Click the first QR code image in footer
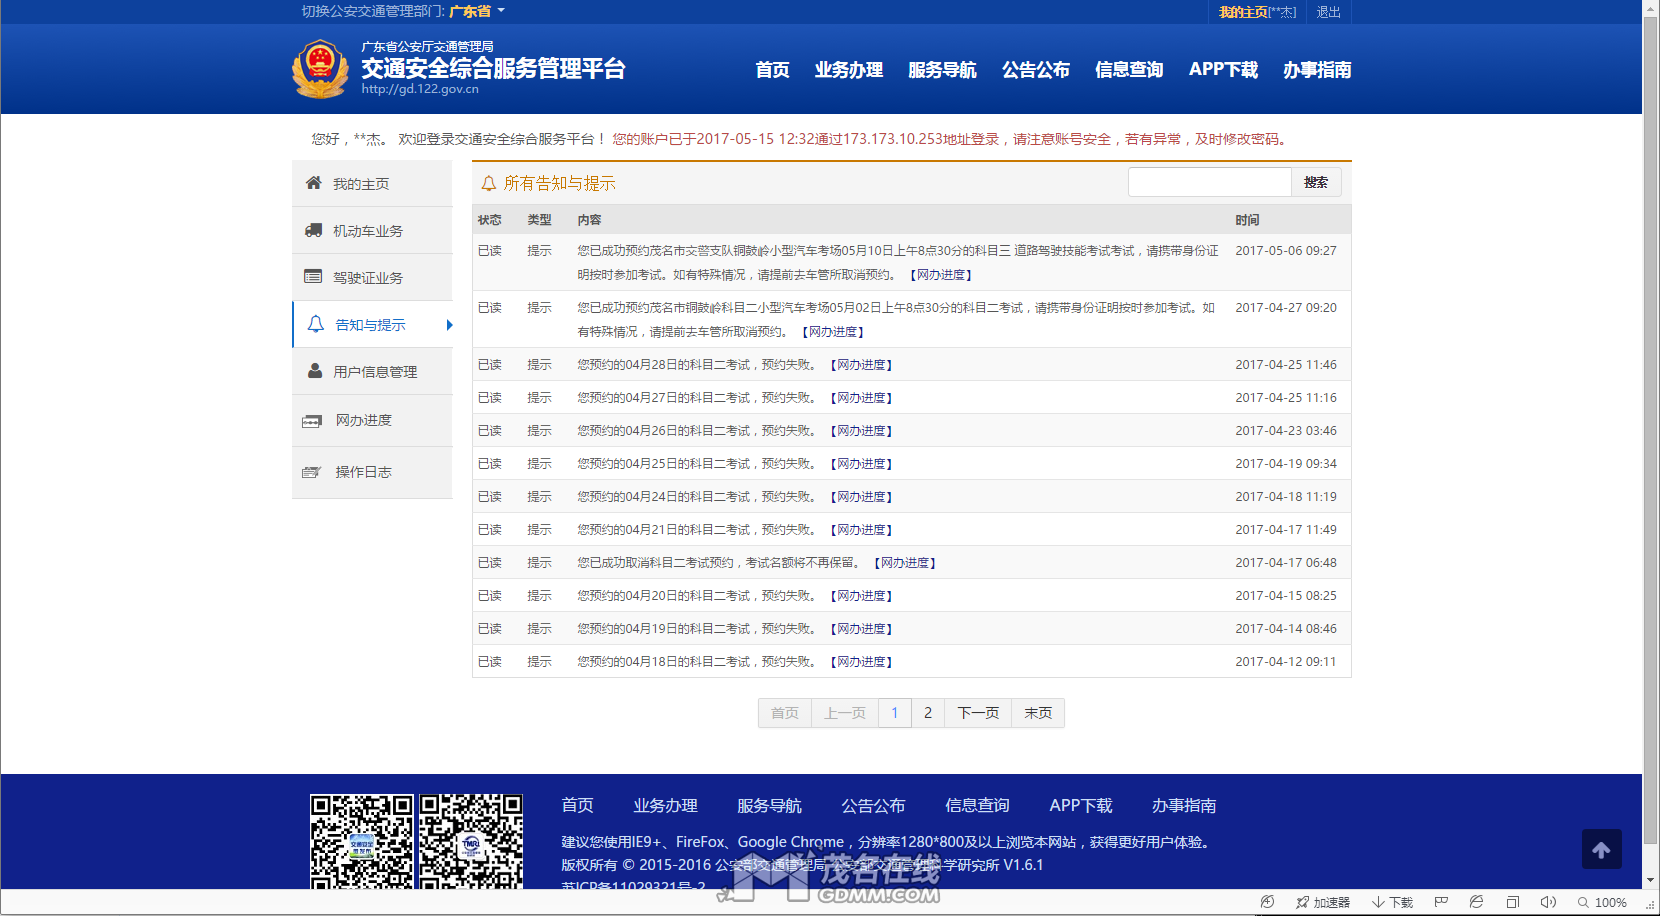Image resolution: width=1660 pixels, height=916 pixels. tap(361, 842)
